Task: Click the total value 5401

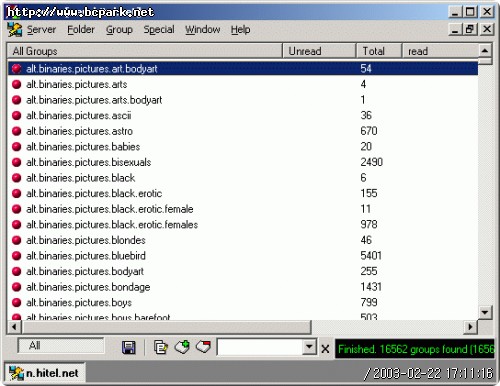Action: point(371,256)
